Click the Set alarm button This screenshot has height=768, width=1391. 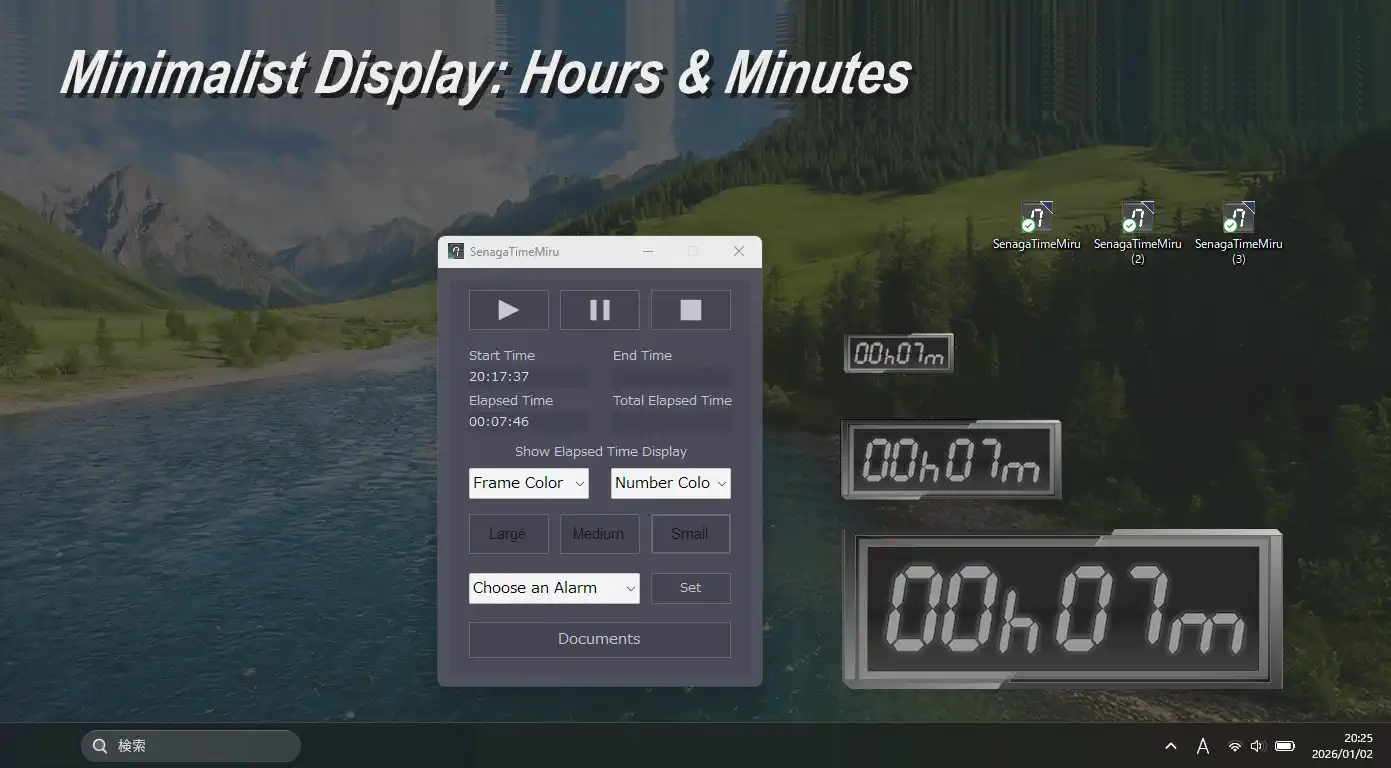[x=690, y=588]
